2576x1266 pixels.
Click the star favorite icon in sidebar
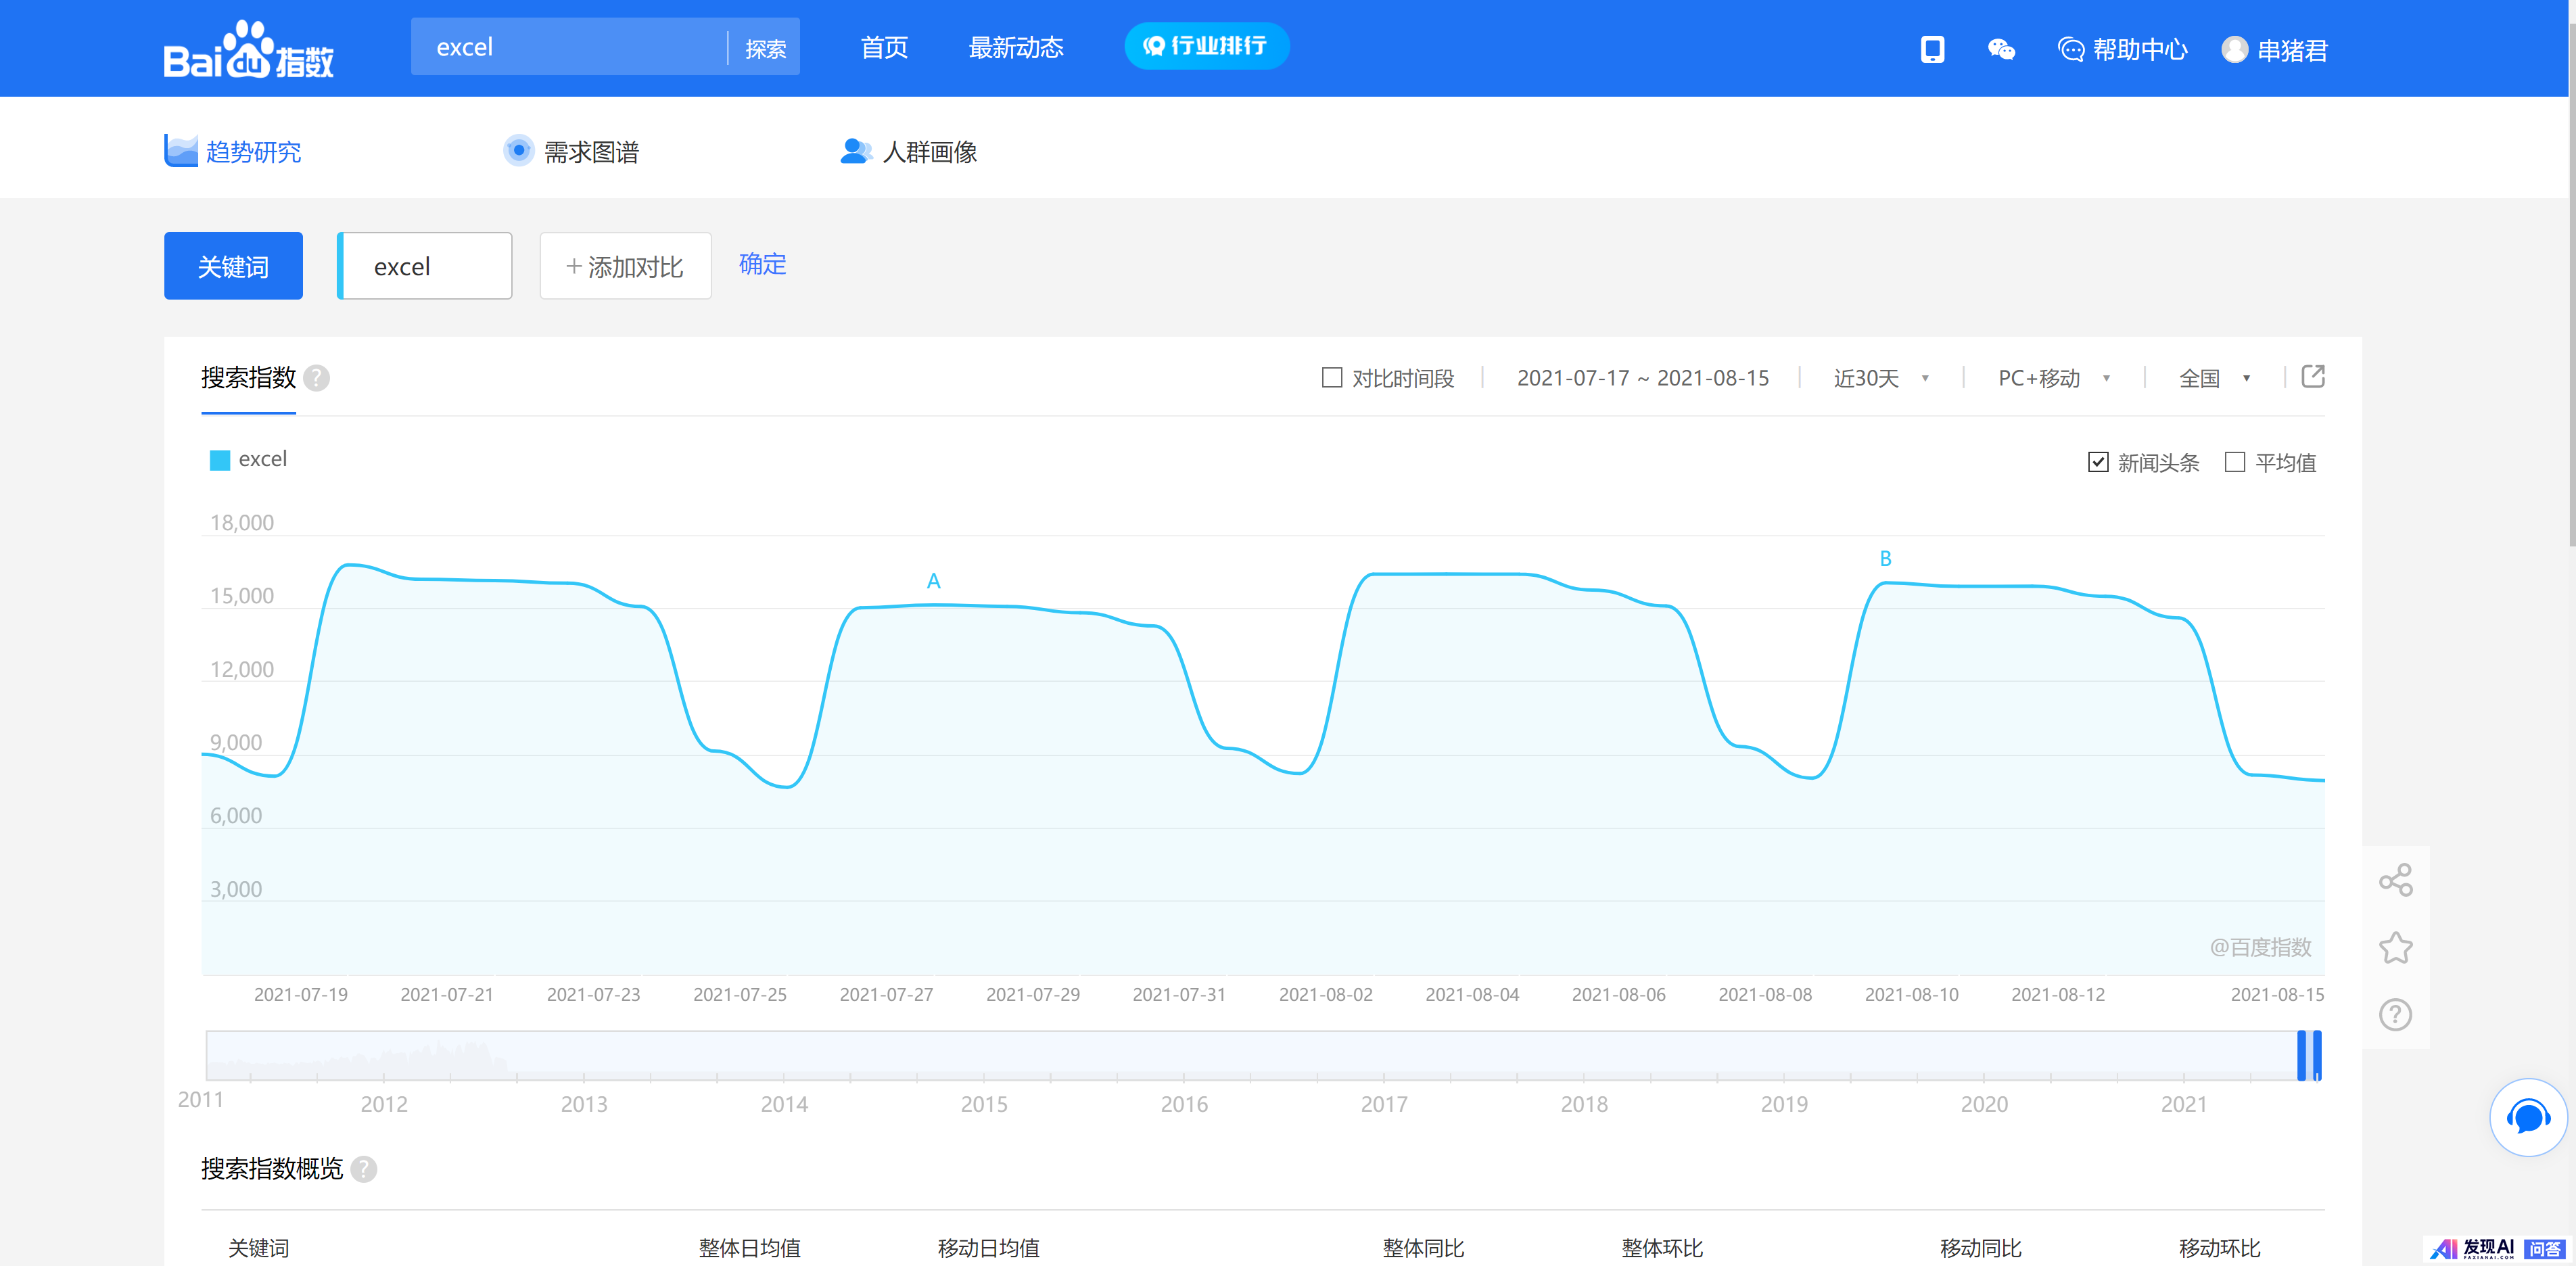tap(2395, 947)
